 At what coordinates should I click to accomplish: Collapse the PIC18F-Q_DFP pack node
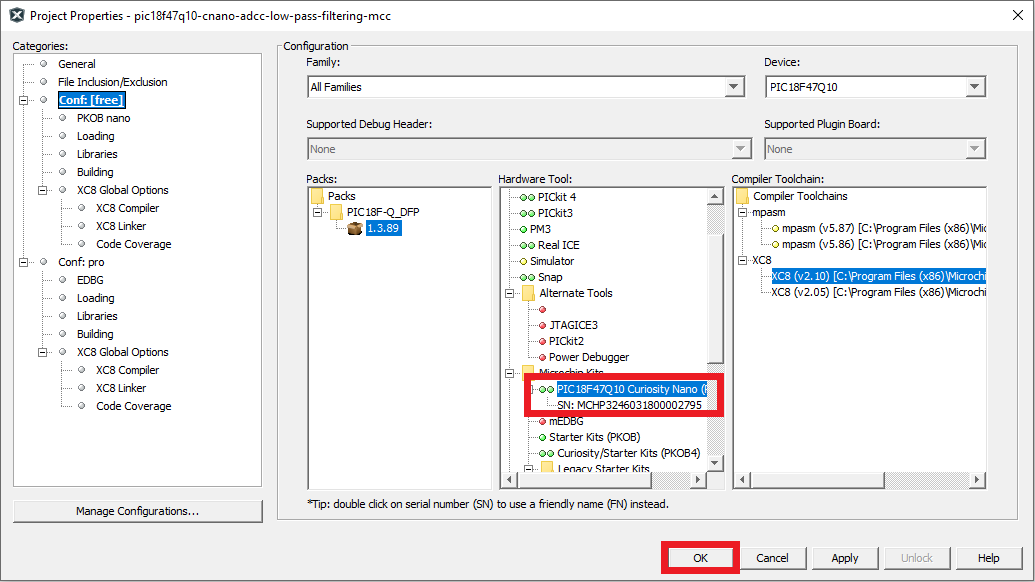click(317, 212)
